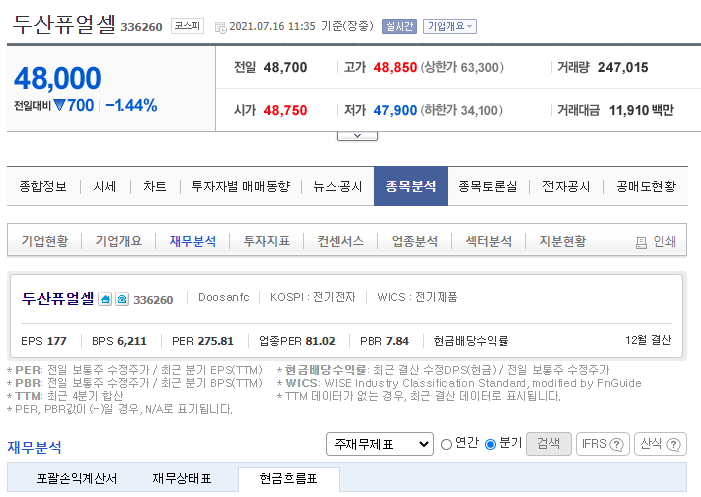Click the 검색 button

click(549, 444)
